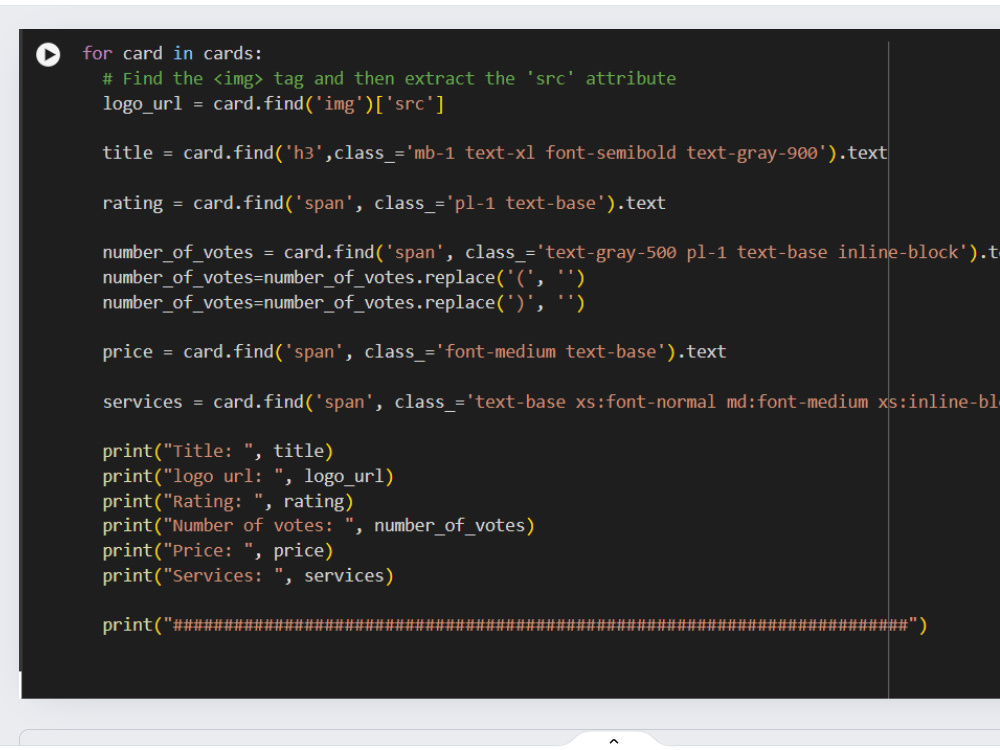This screenshot has width=1000, height=750.
Task: Click the services = card.find line
Action: (551, 402)
